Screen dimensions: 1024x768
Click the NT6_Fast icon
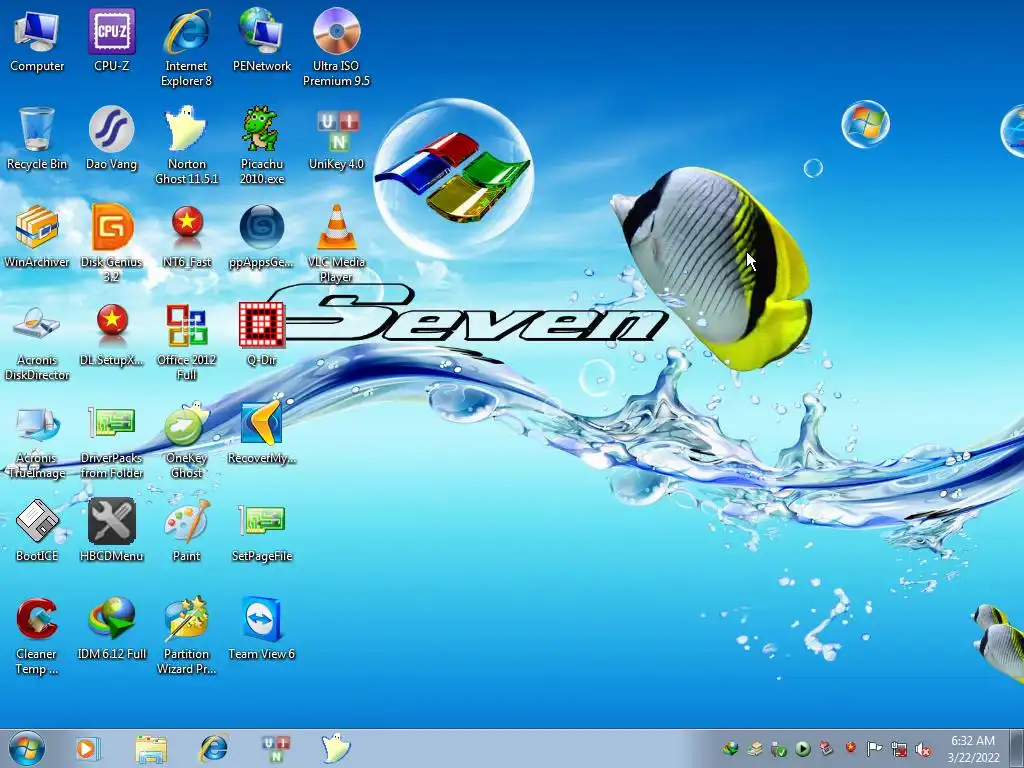(x=187, y=238)
